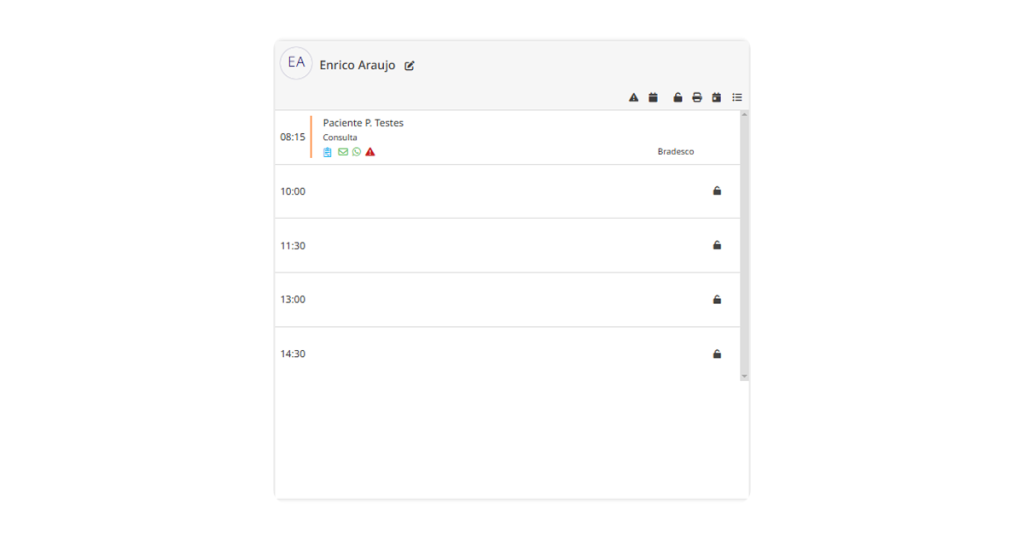Click the blue clipboard icon on appointment
This screenshot has height=538, width=1024.
(328, 152)
